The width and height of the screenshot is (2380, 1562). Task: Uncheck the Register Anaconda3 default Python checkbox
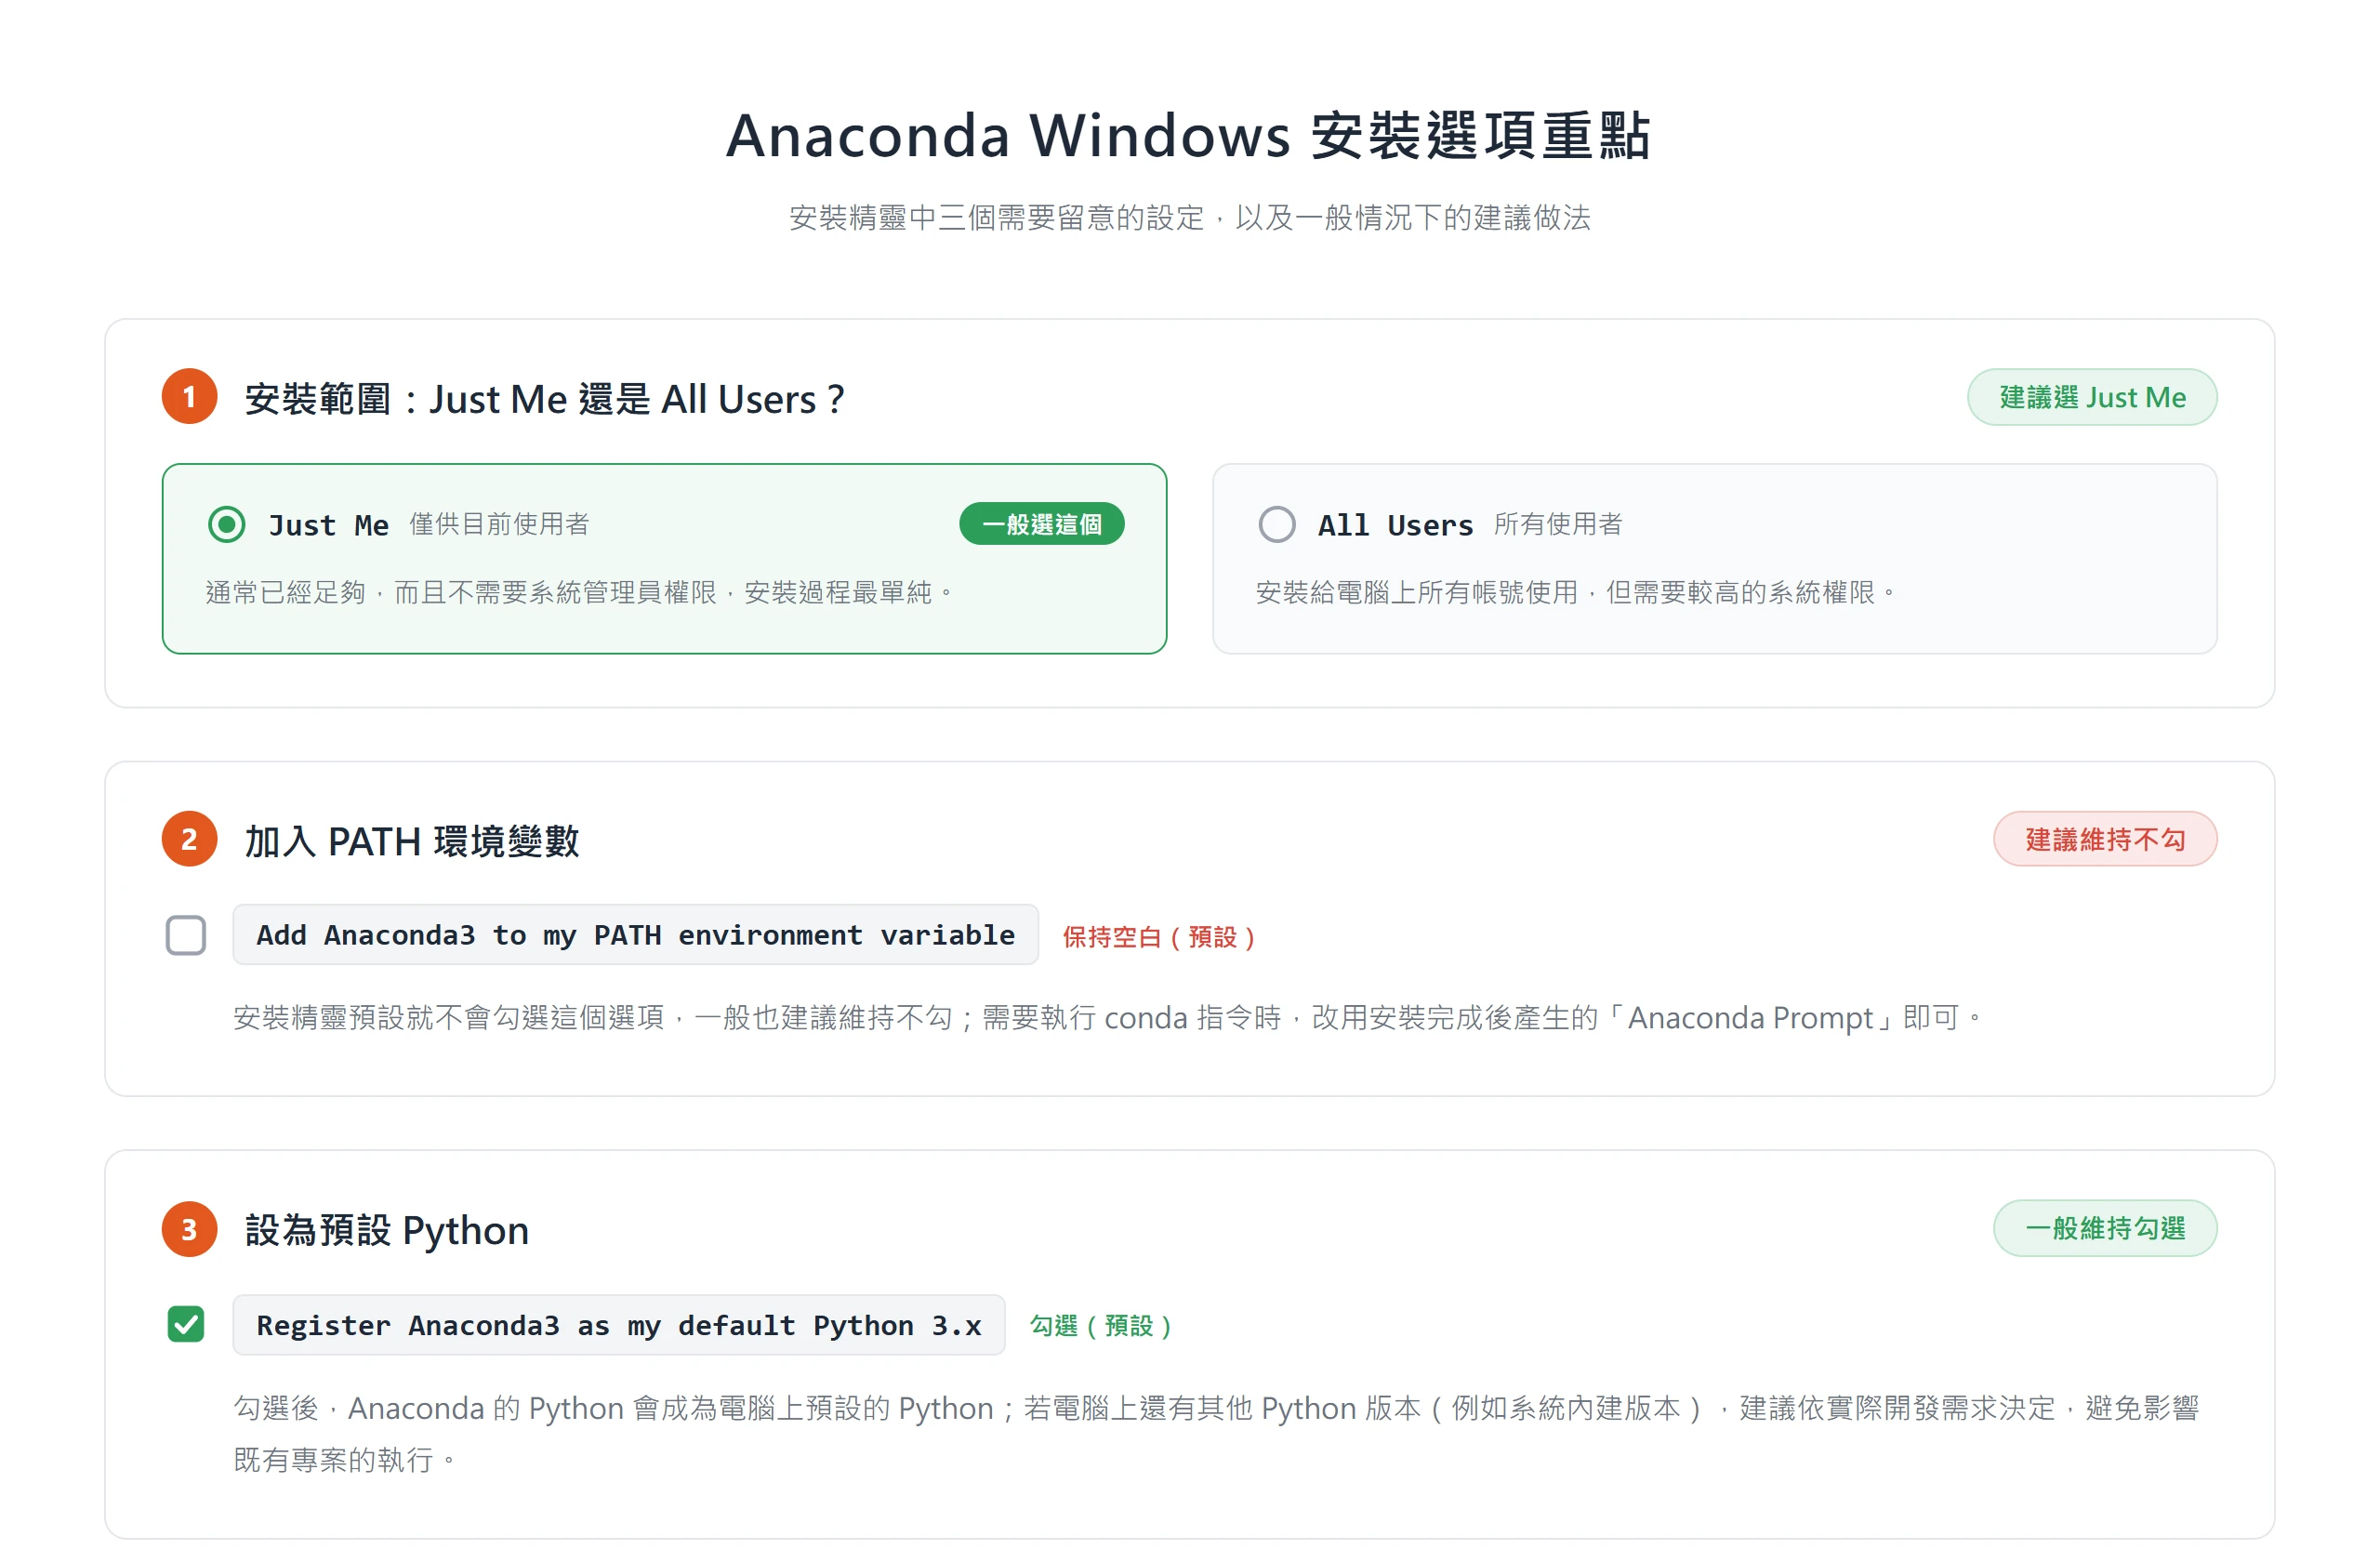(186, 1324)
